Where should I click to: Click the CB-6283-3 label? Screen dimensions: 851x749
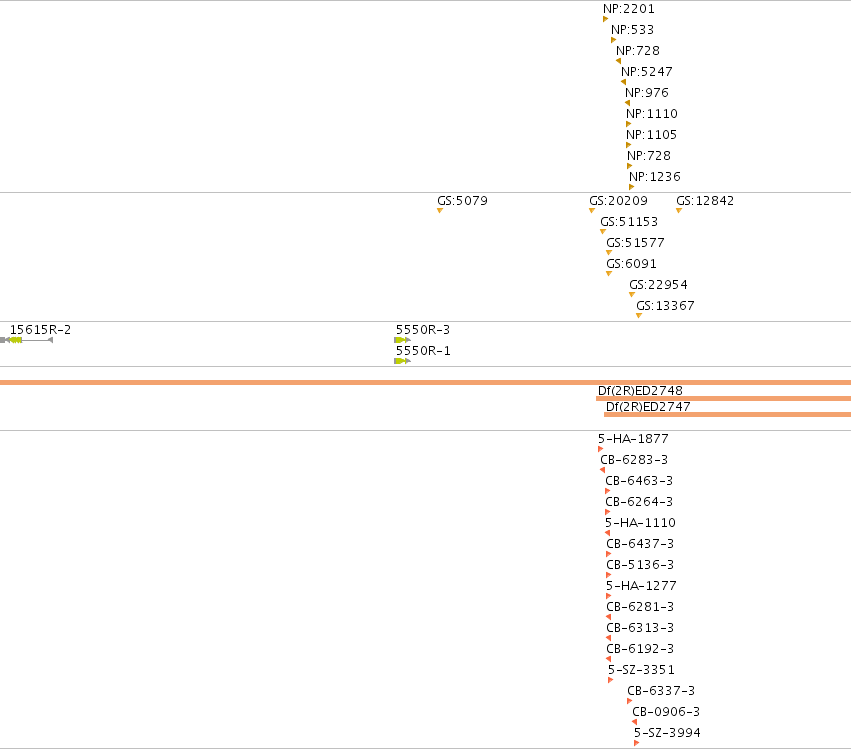634,460
